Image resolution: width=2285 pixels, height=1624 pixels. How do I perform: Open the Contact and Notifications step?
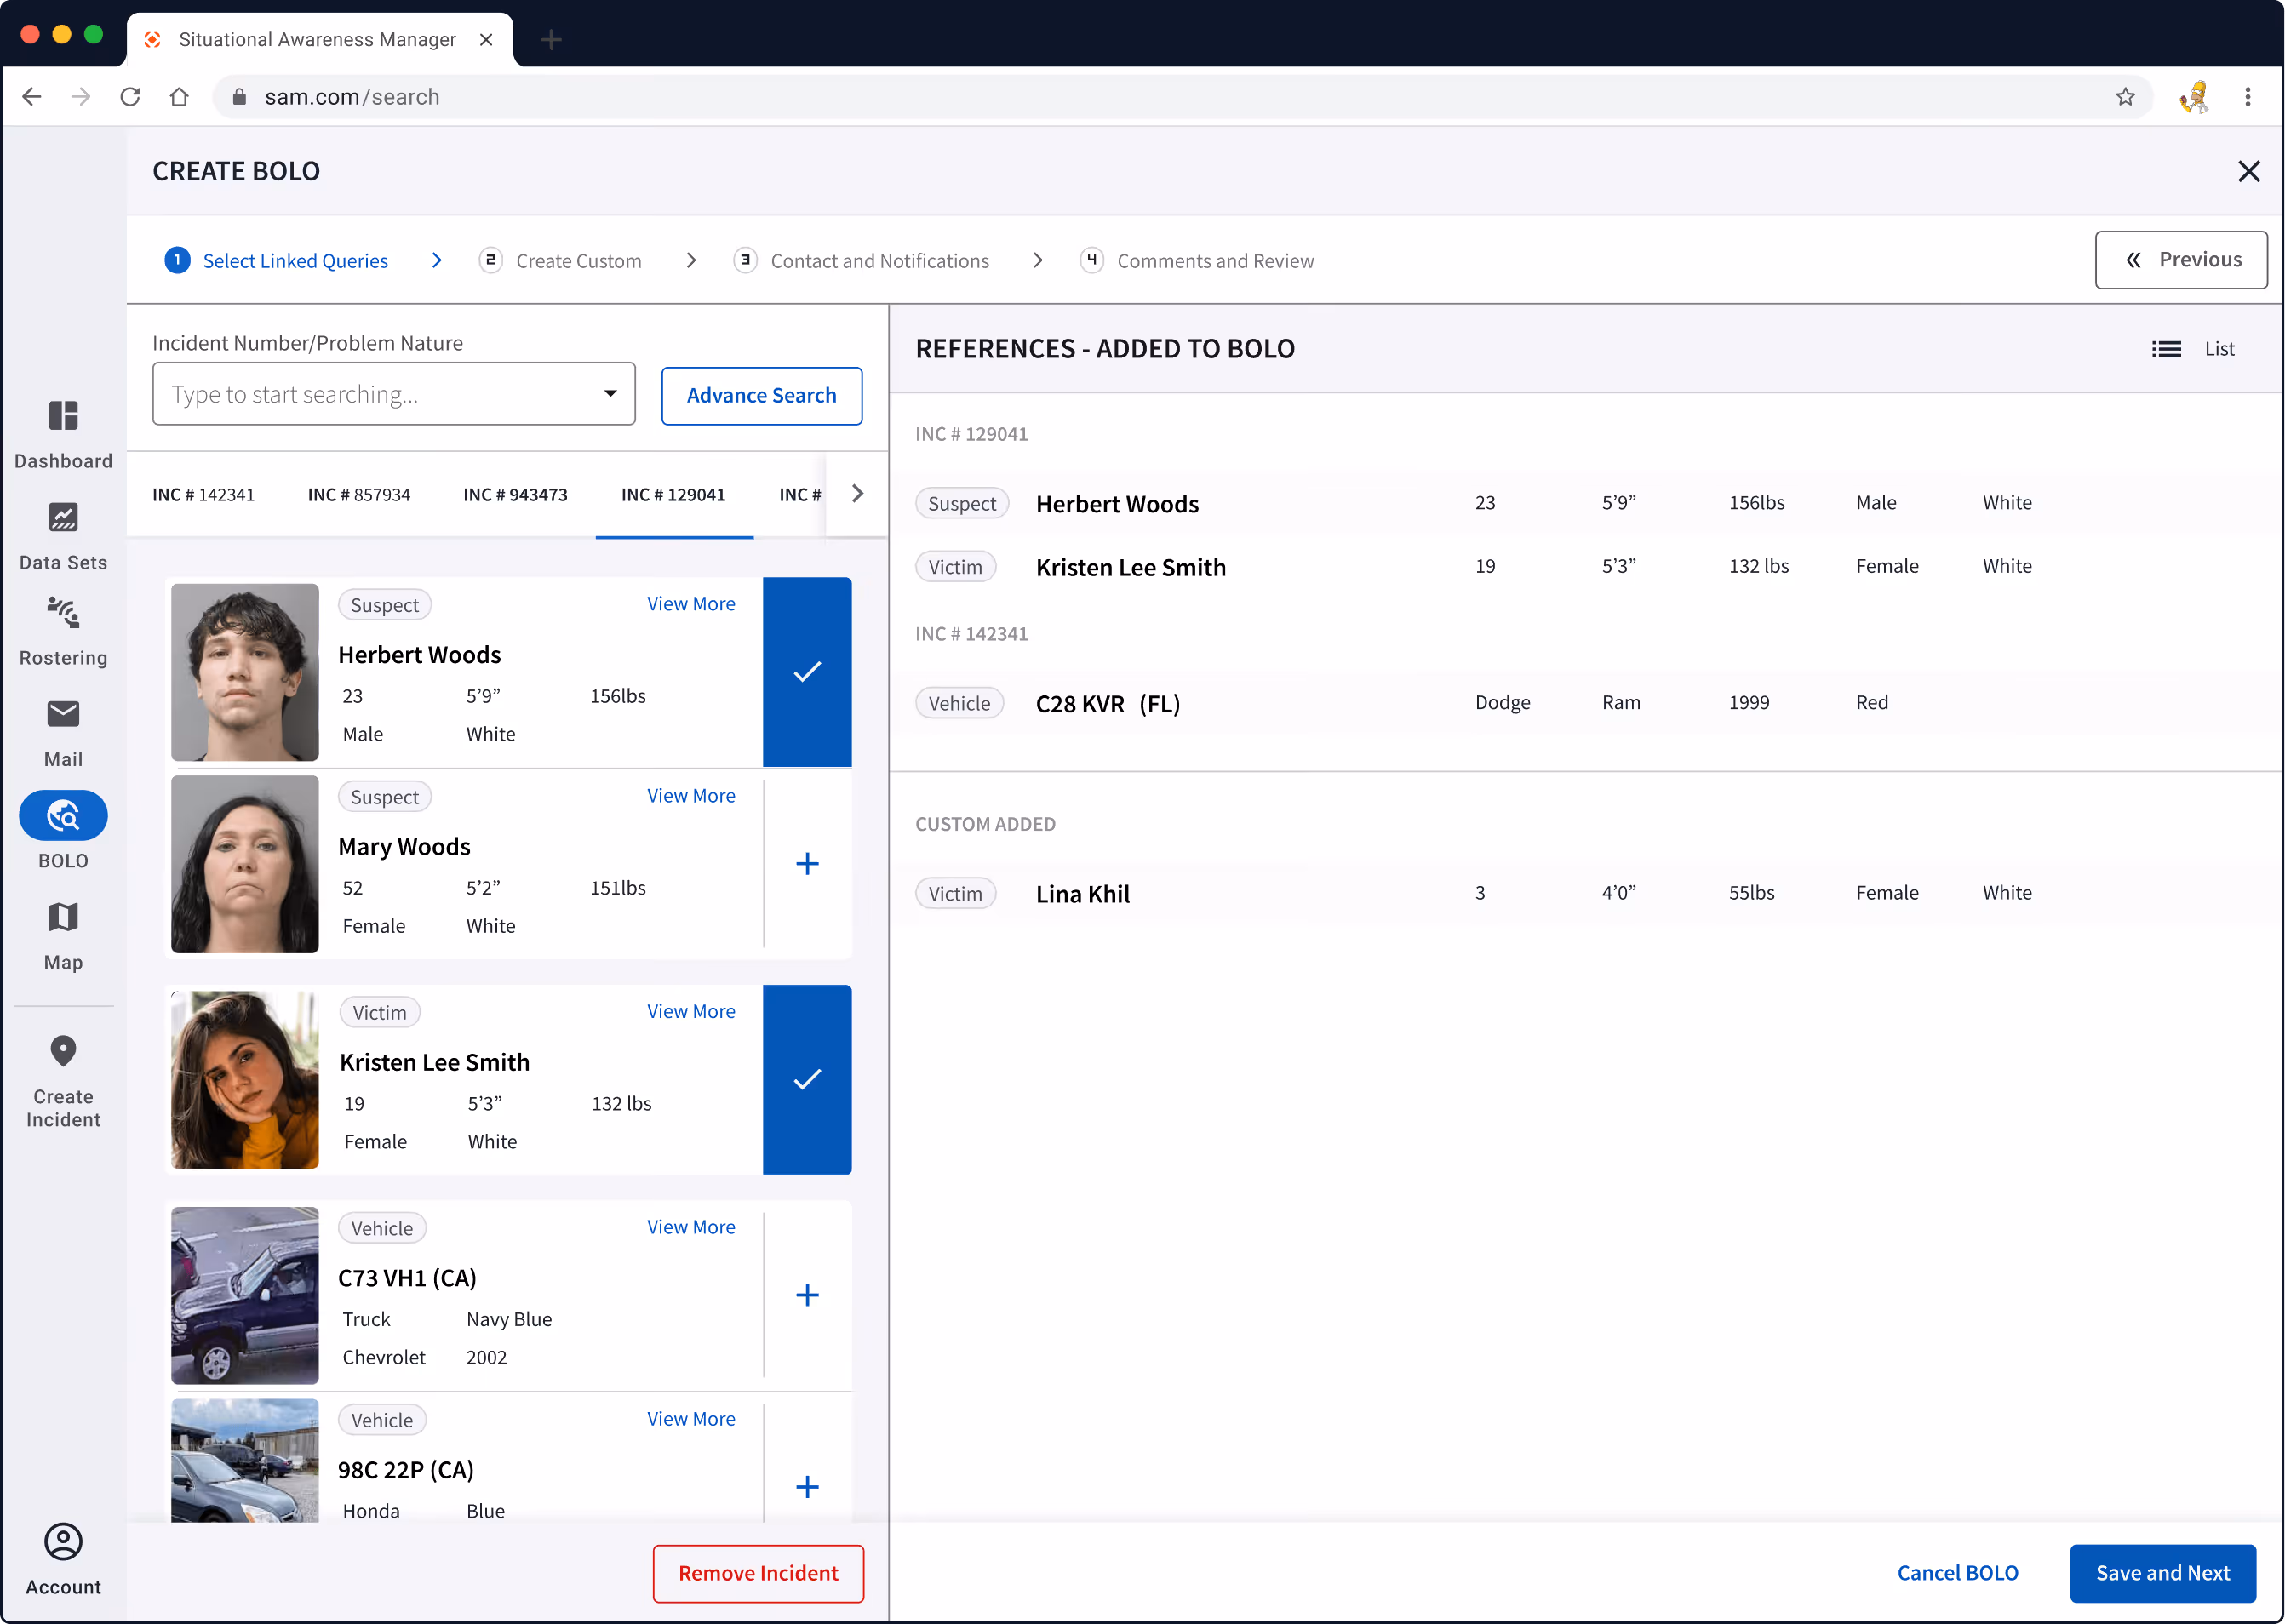[880, 260]
